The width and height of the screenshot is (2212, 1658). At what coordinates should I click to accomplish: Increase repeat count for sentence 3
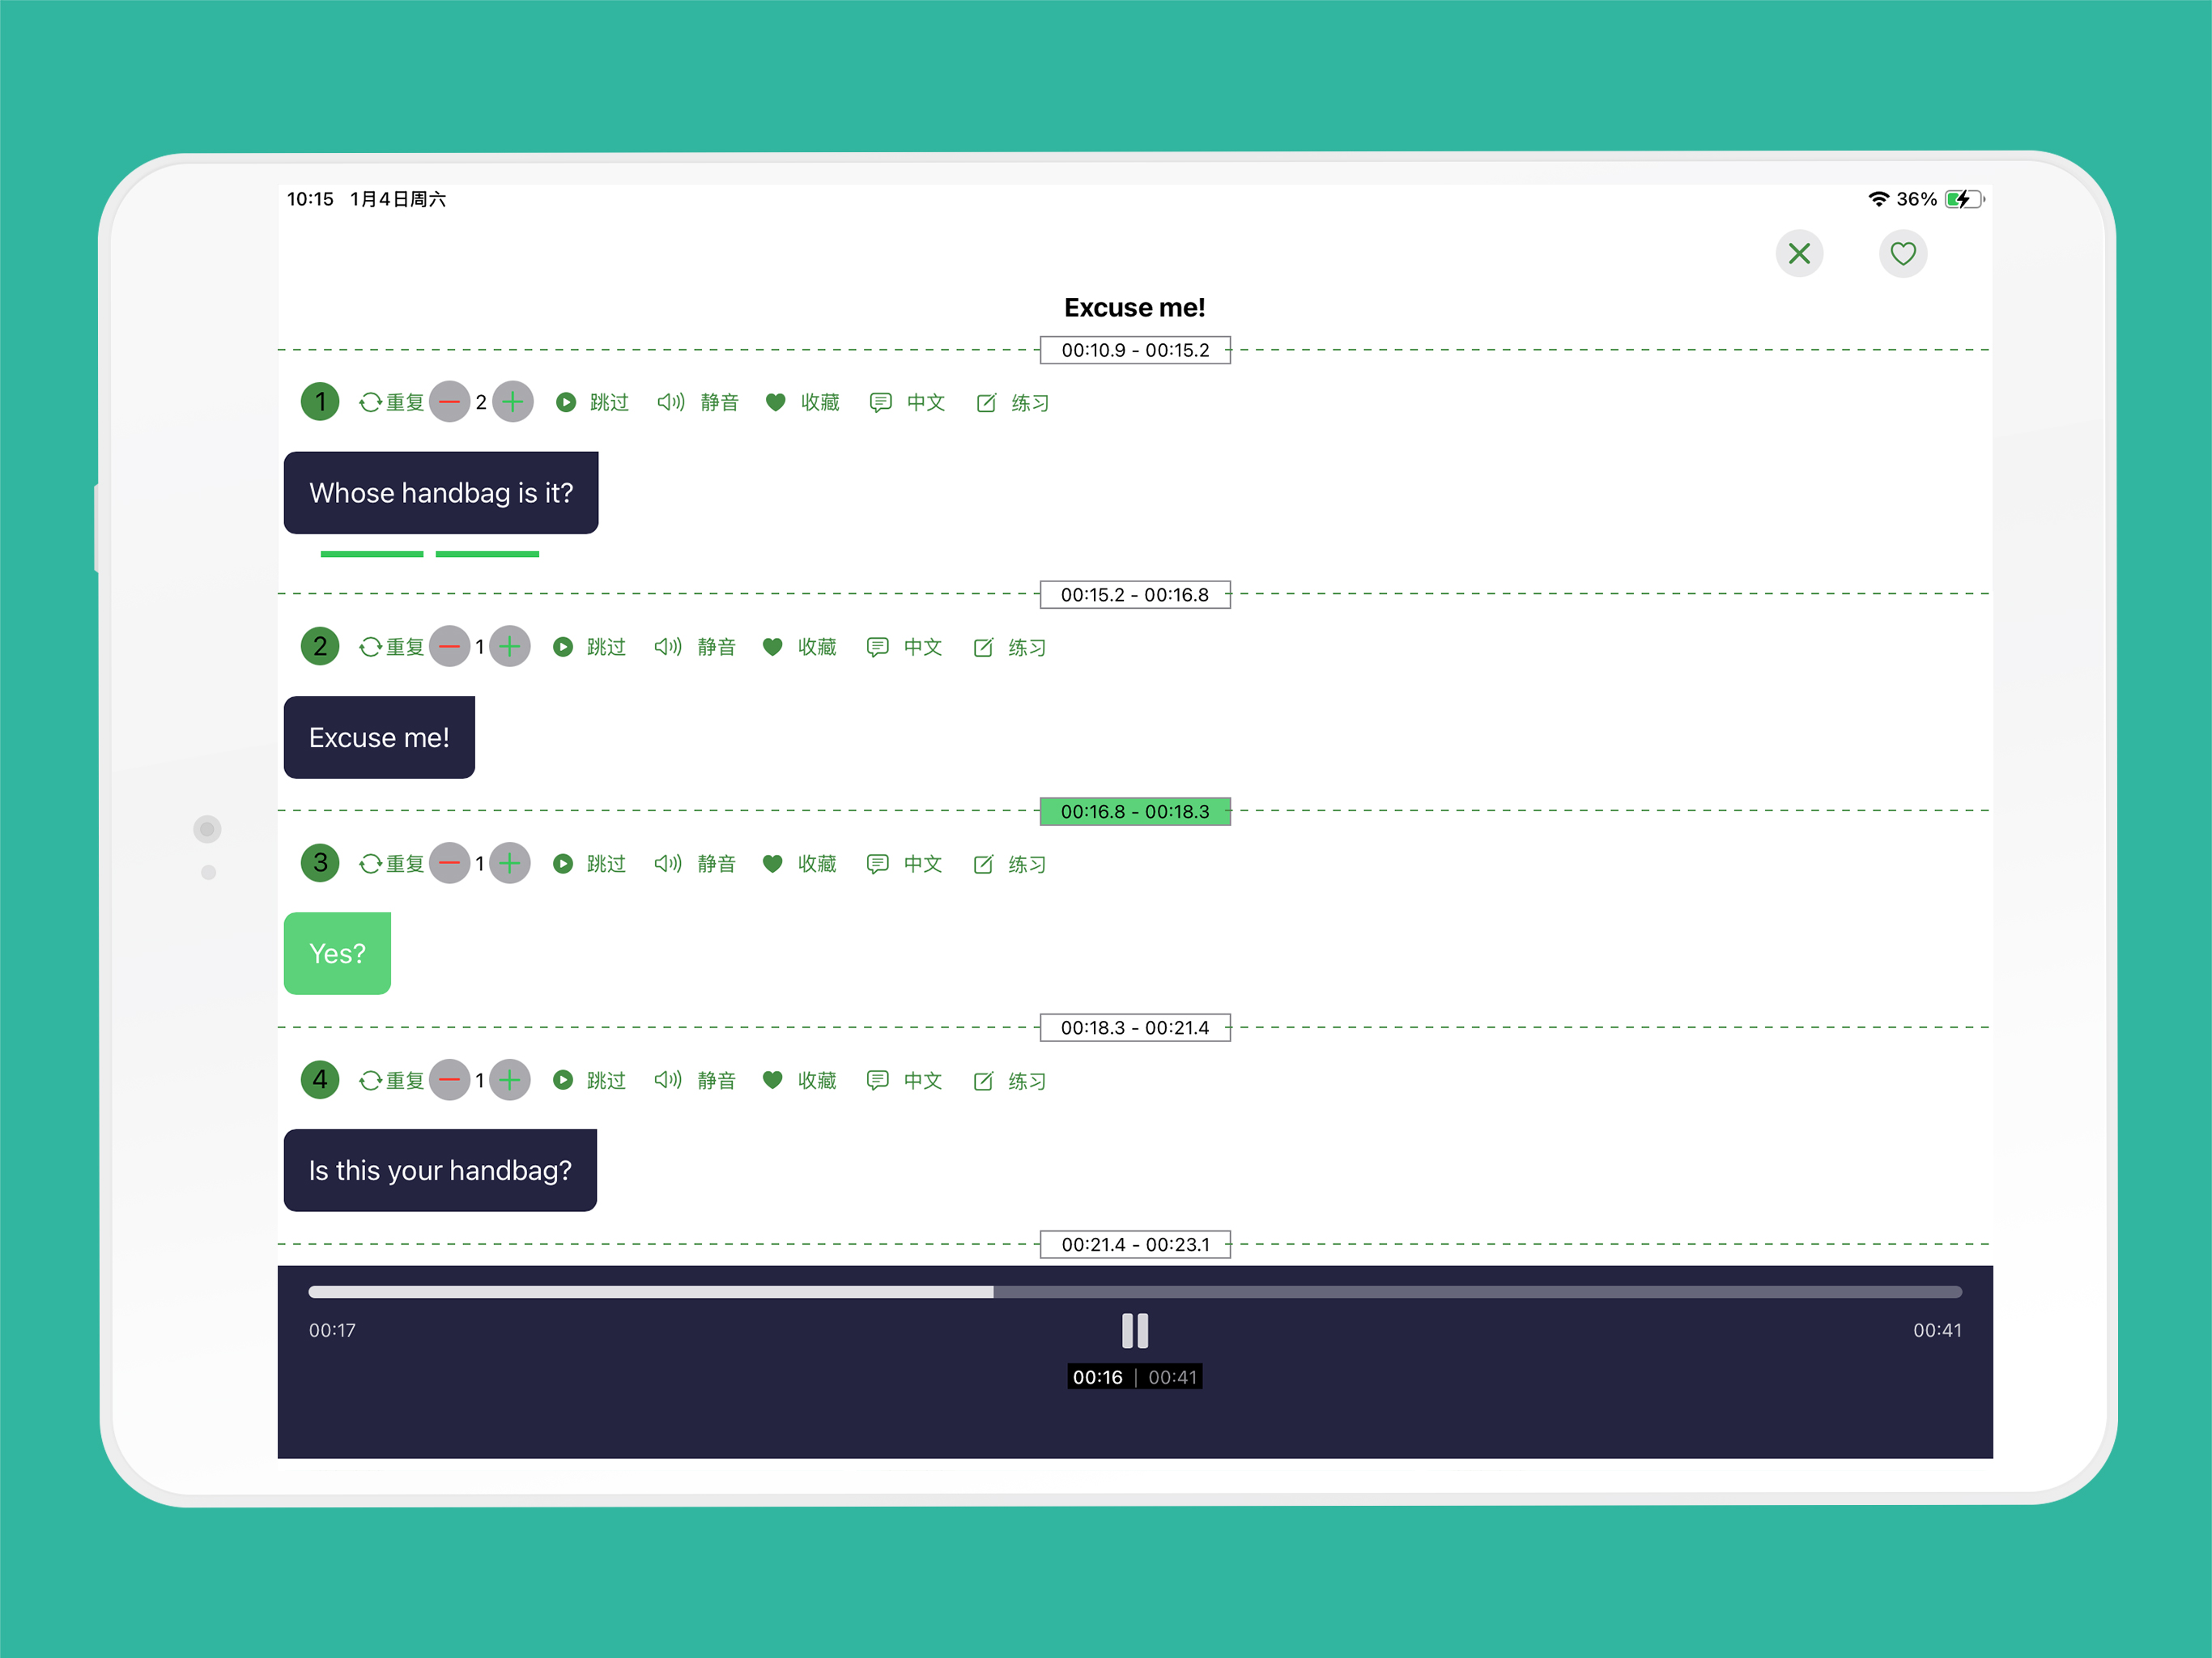510,863
